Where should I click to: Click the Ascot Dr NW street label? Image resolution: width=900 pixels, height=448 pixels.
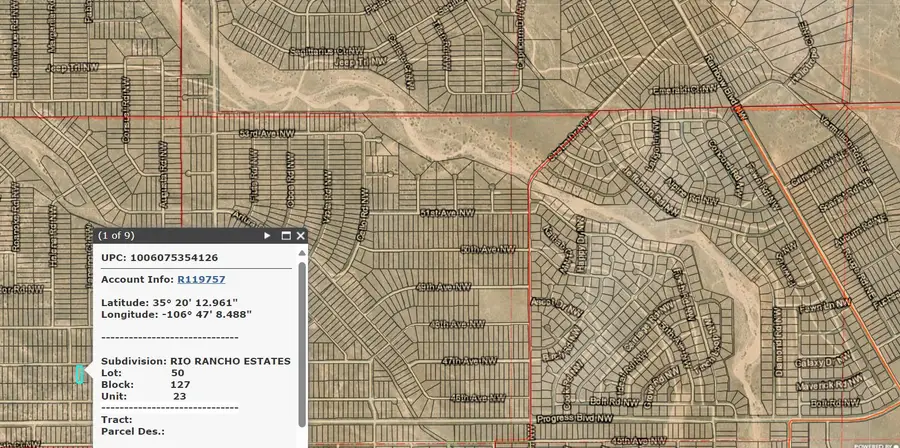point(557,307)
